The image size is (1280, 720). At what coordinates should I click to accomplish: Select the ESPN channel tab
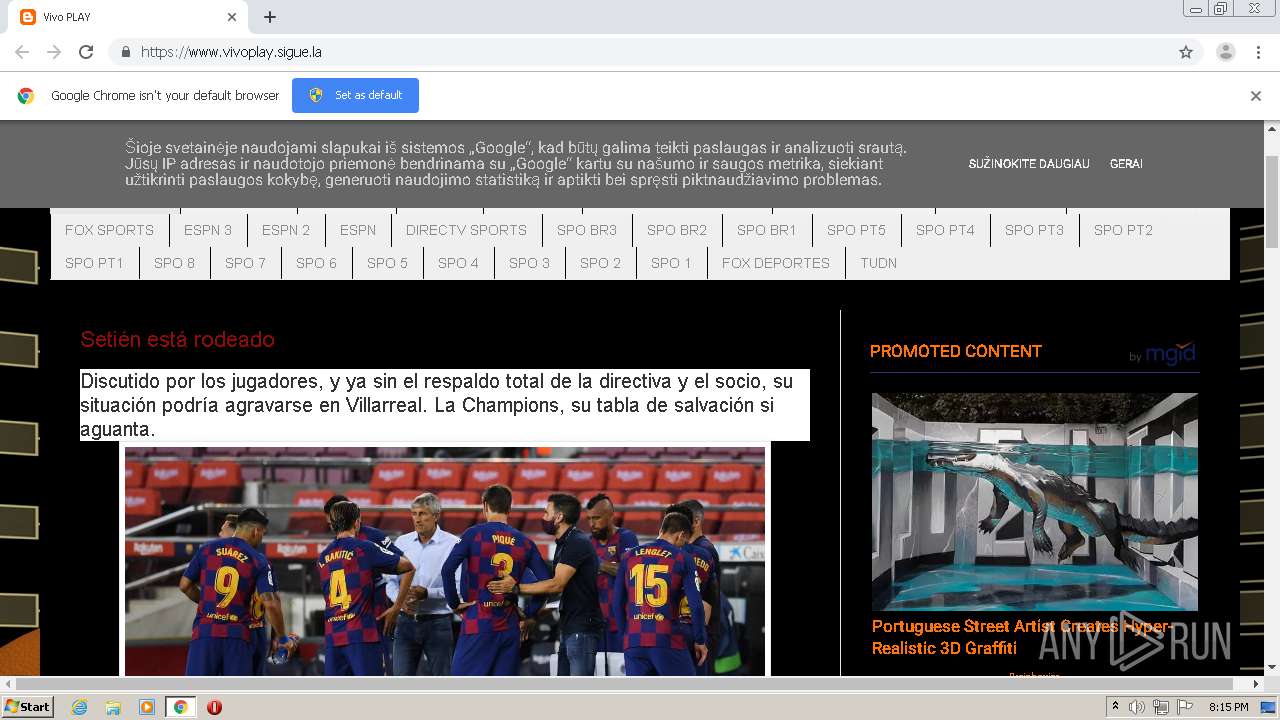point(358,230)
